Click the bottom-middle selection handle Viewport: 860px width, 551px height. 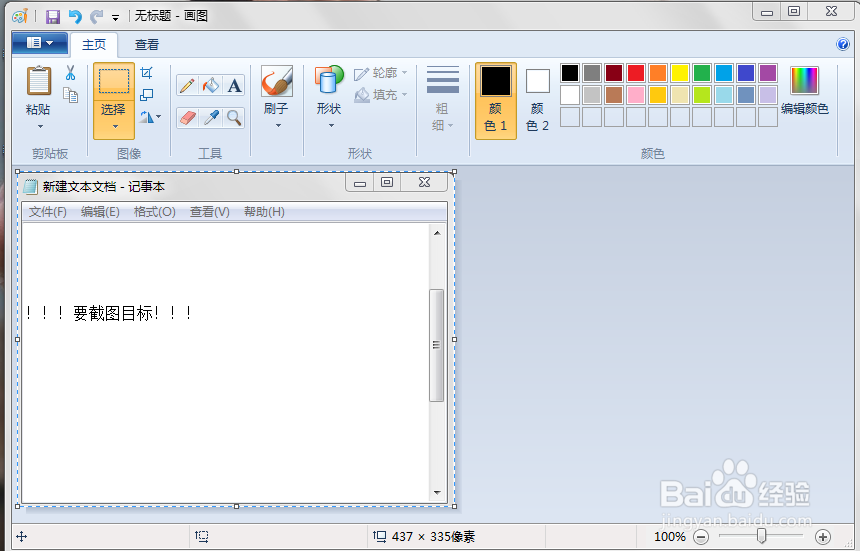tap(236, 506)
